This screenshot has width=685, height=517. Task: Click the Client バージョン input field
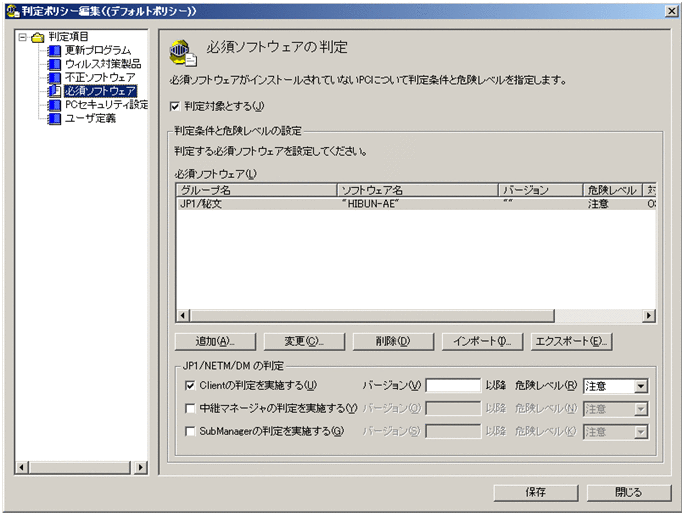pos(453,385)
